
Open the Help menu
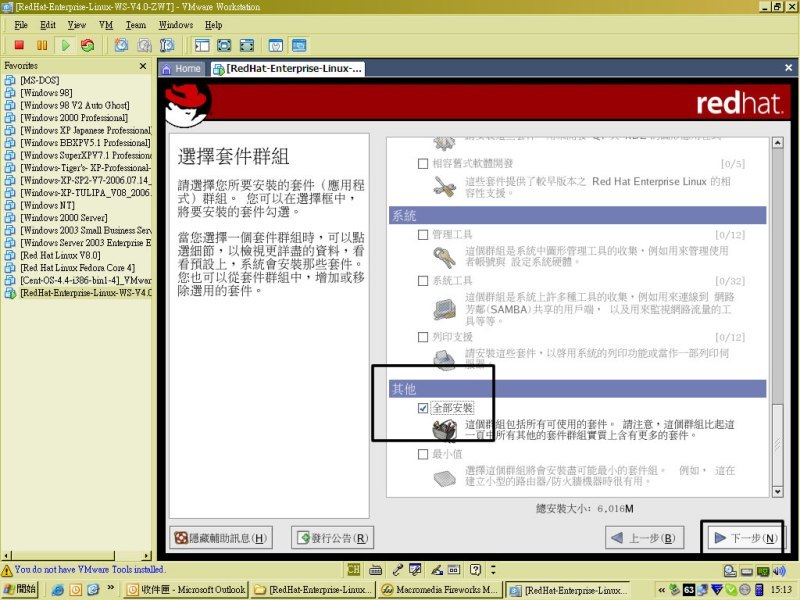pyautogui.click(x=213, y=24)
